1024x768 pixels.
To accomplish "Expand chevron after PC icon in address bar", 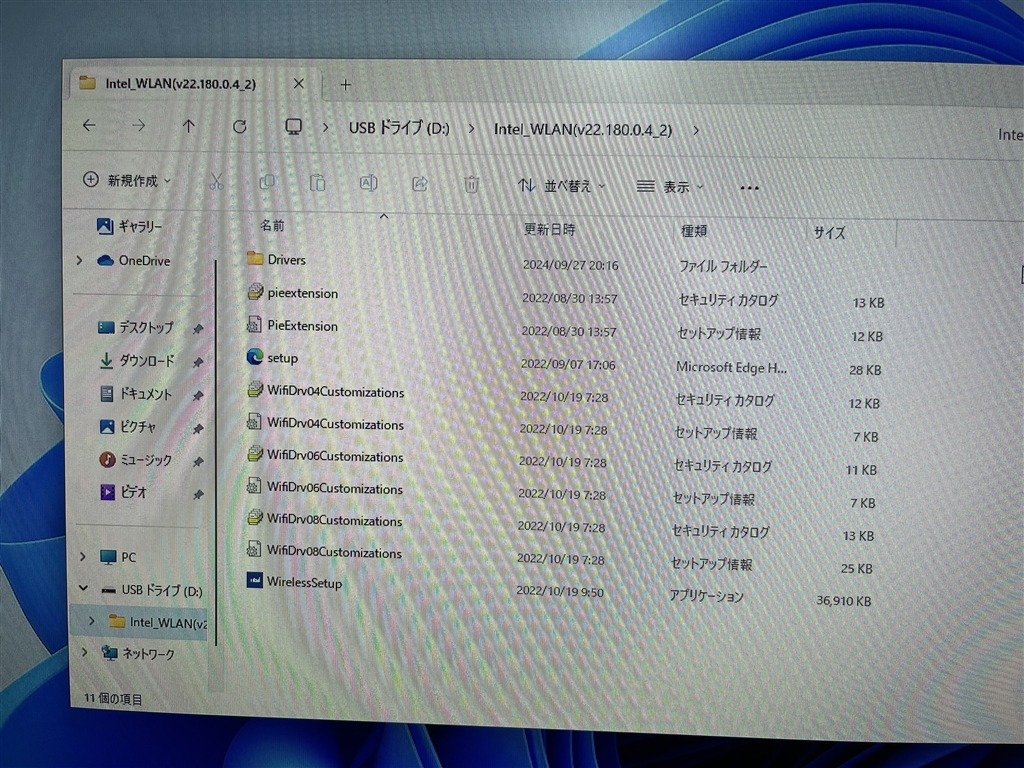I will 325,127.
